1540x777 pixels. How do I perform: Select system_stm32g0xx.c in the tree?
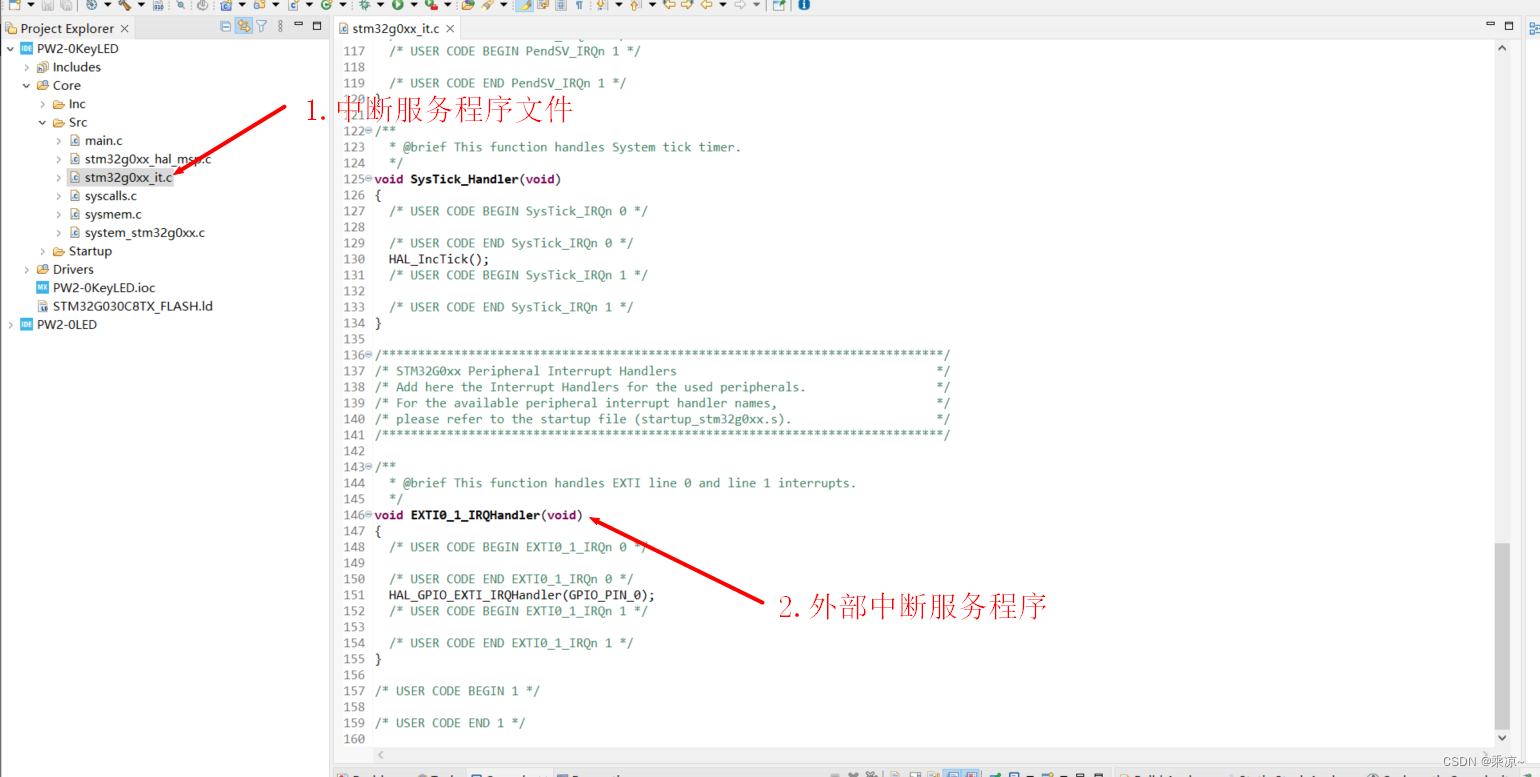point(145,233)
